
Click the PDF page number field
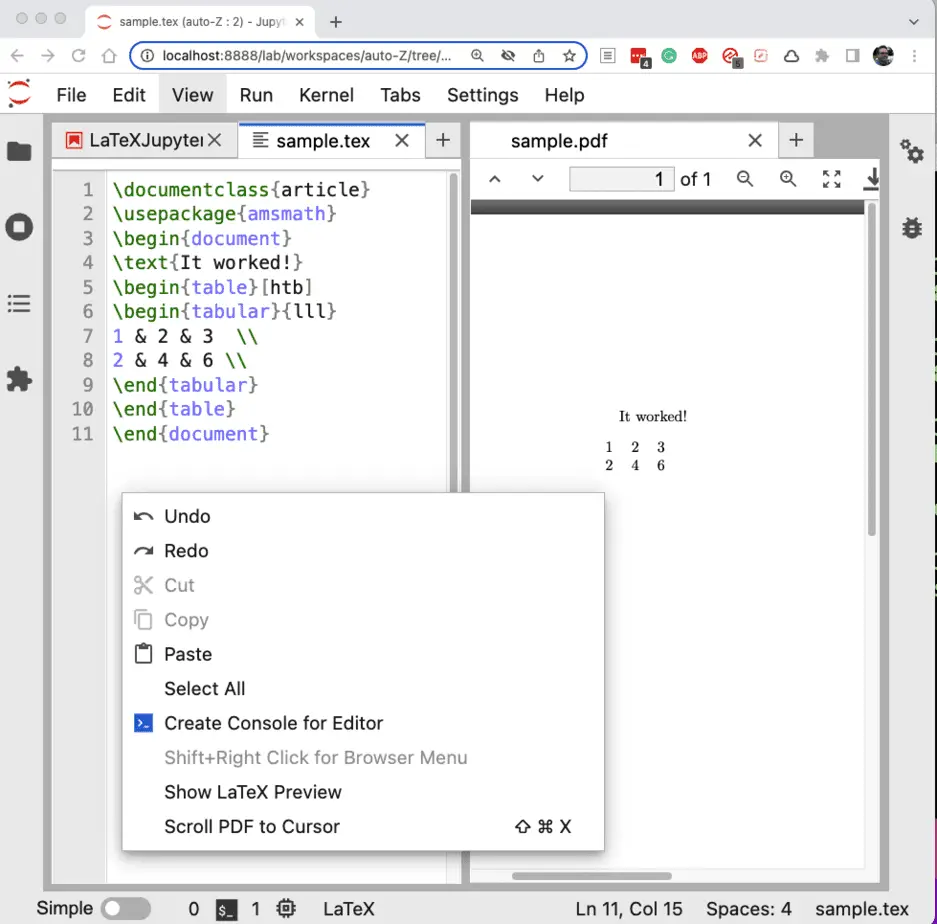click(x=621, y=178)
